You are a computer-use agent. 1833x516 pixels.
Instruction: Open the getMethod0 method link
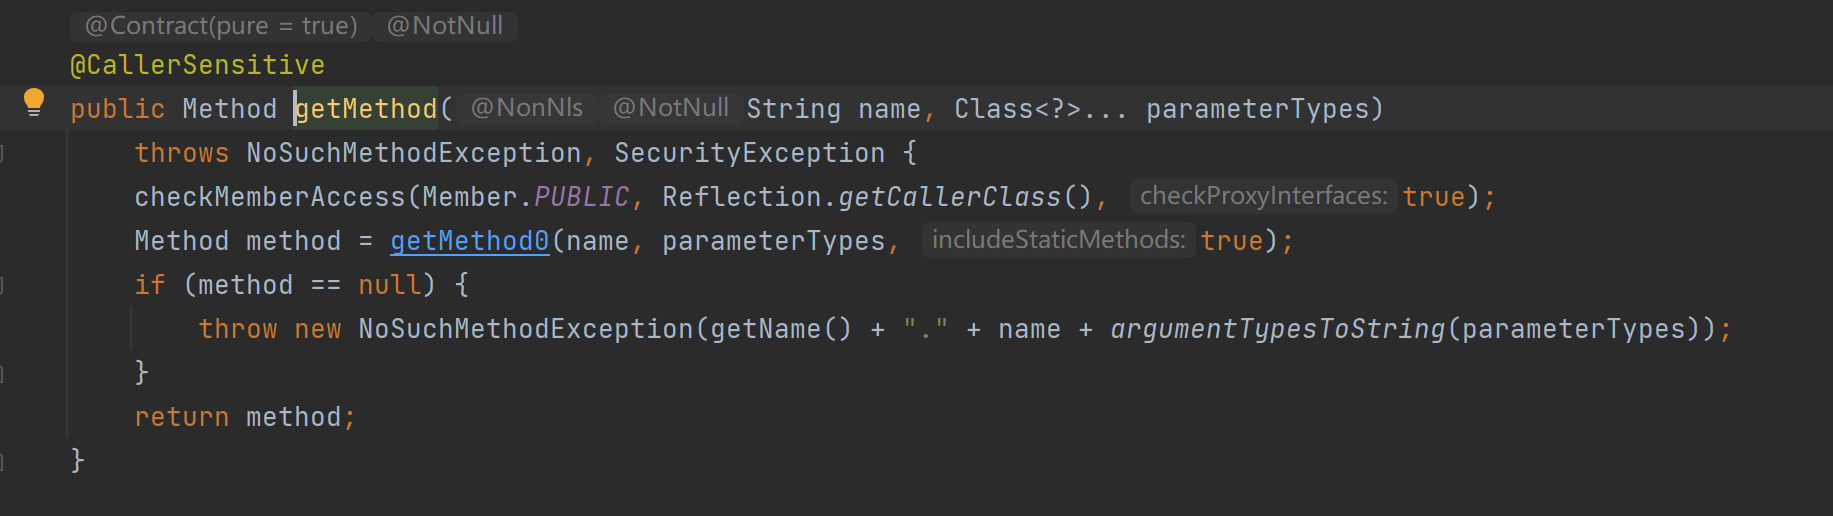(x=469, y=241)
